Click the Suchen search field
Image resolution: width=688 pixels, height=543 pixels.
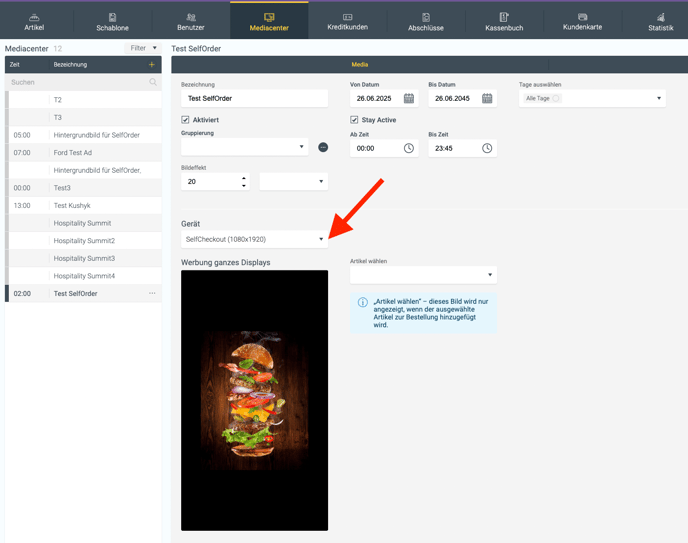click(x=83, y=82)
